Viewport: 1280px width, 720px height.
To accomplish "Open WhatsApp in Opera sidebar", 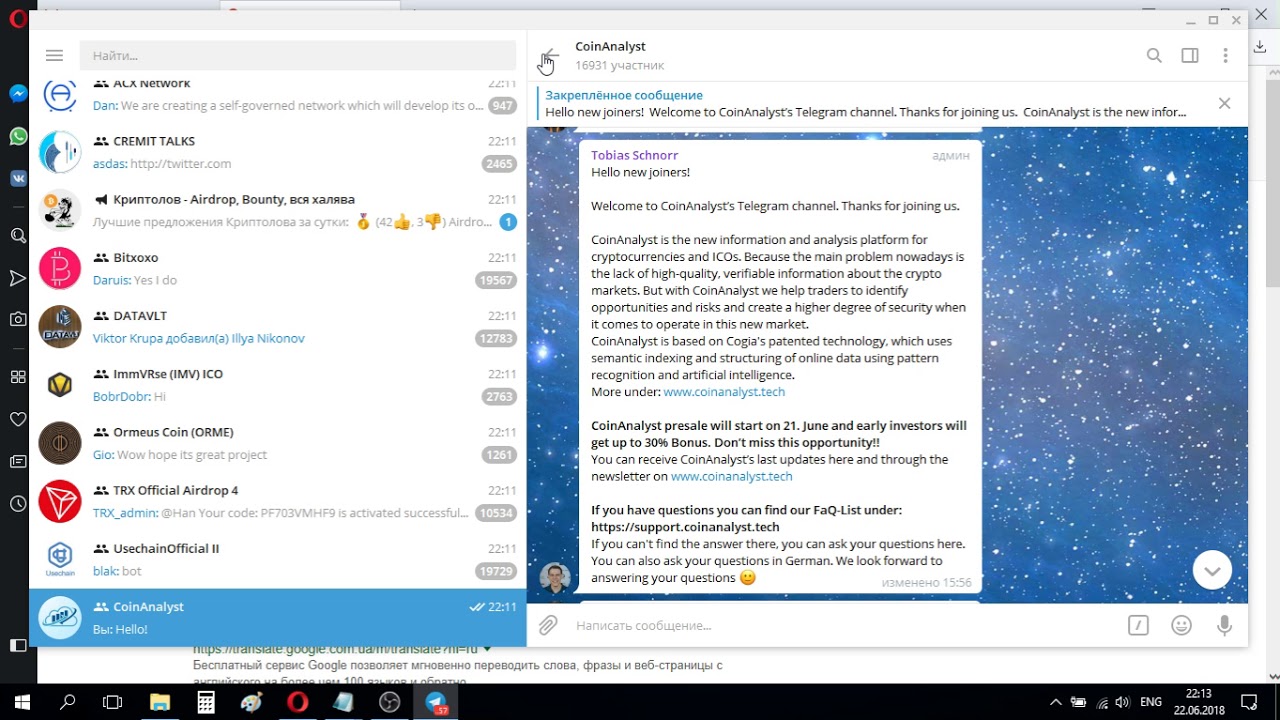I will click(18, 136).
